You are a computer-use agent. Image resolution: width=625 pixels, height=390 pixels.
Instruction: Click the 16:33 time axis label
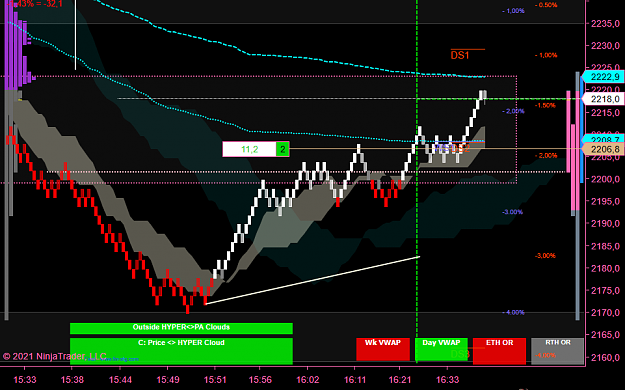[447, 380]
